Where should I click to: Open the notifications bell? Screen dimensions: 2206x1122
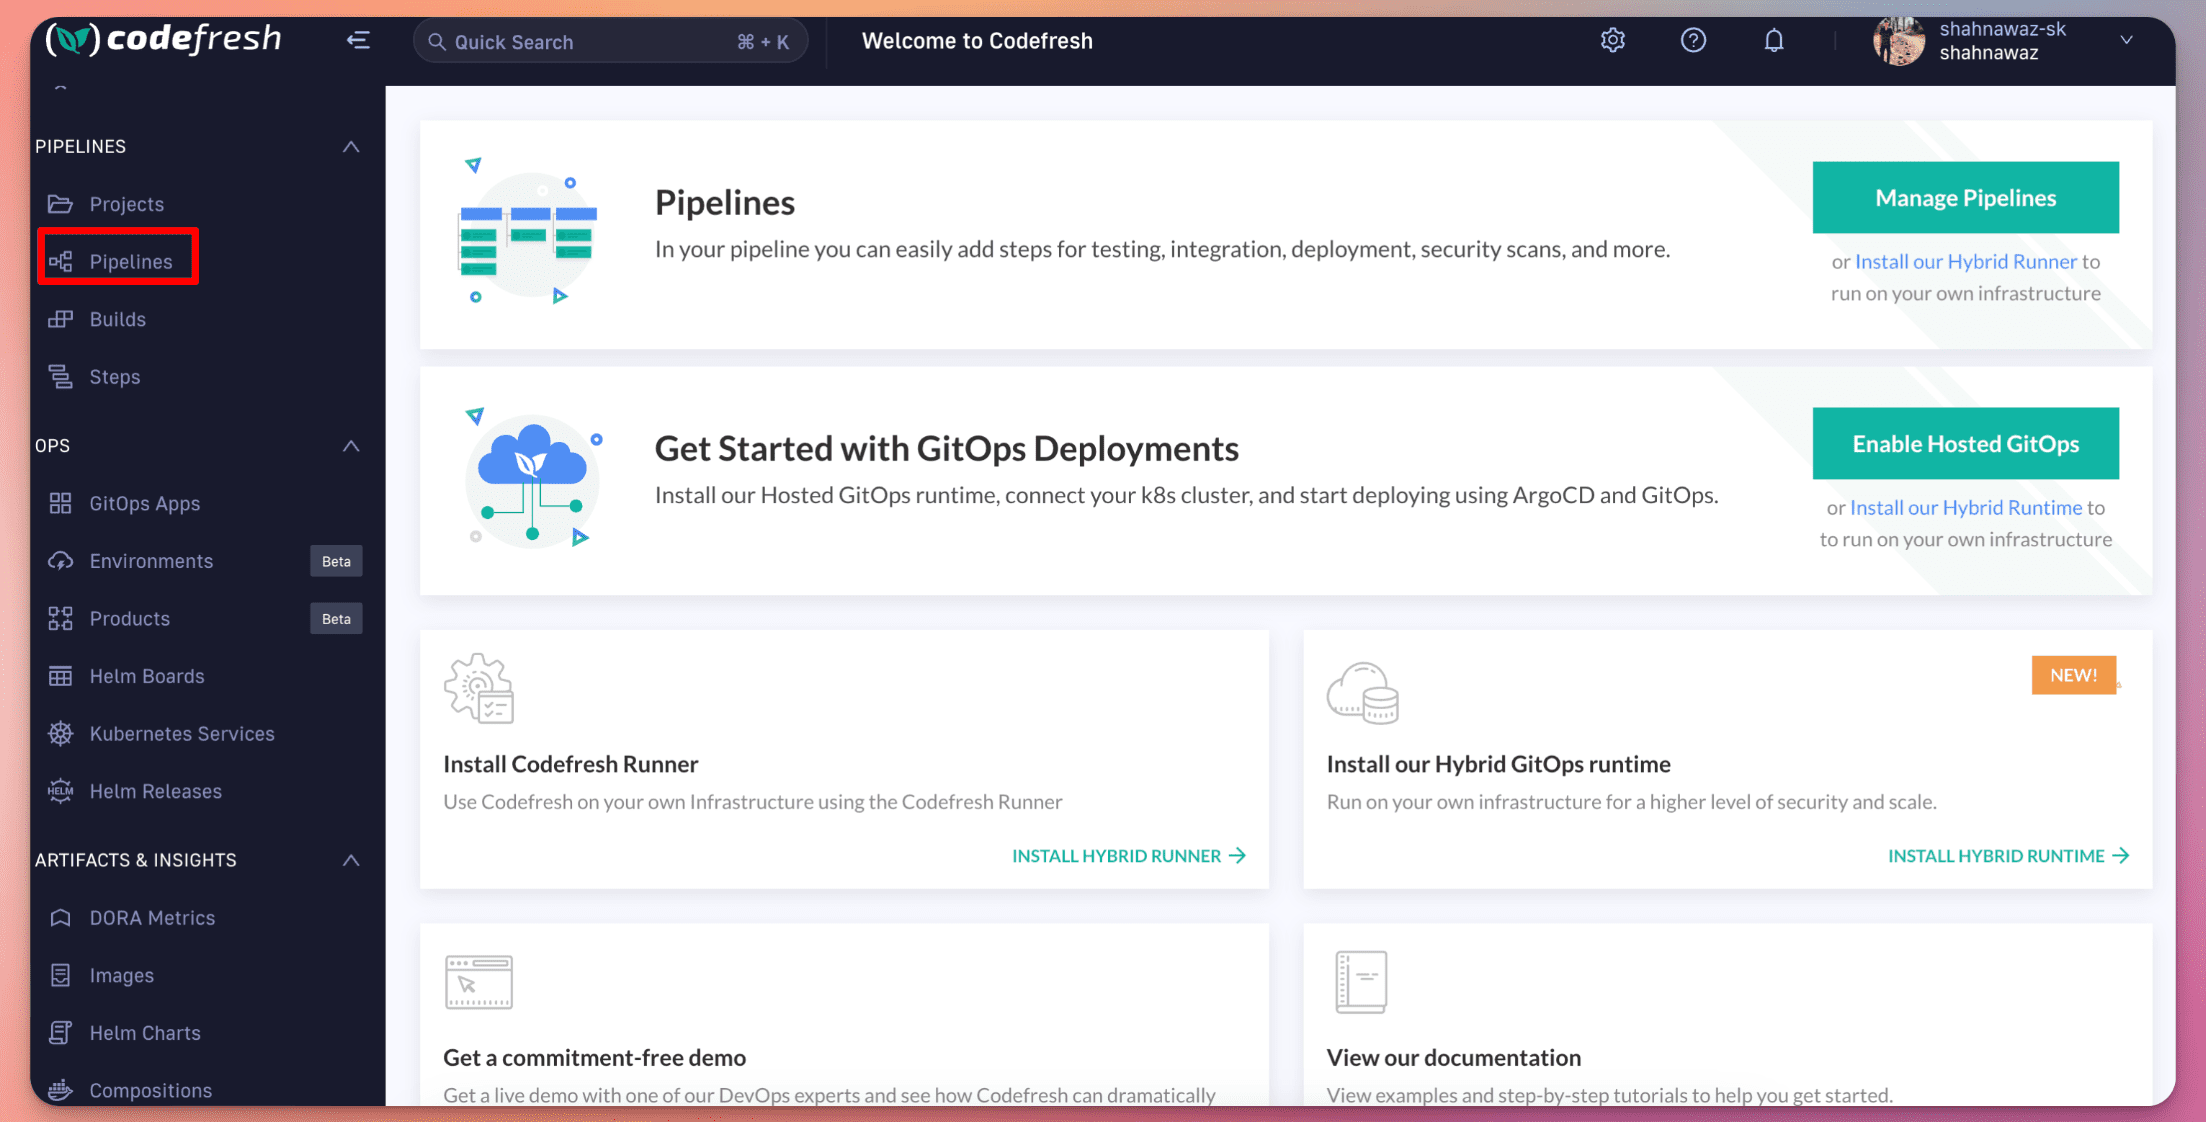(1774, 40)
